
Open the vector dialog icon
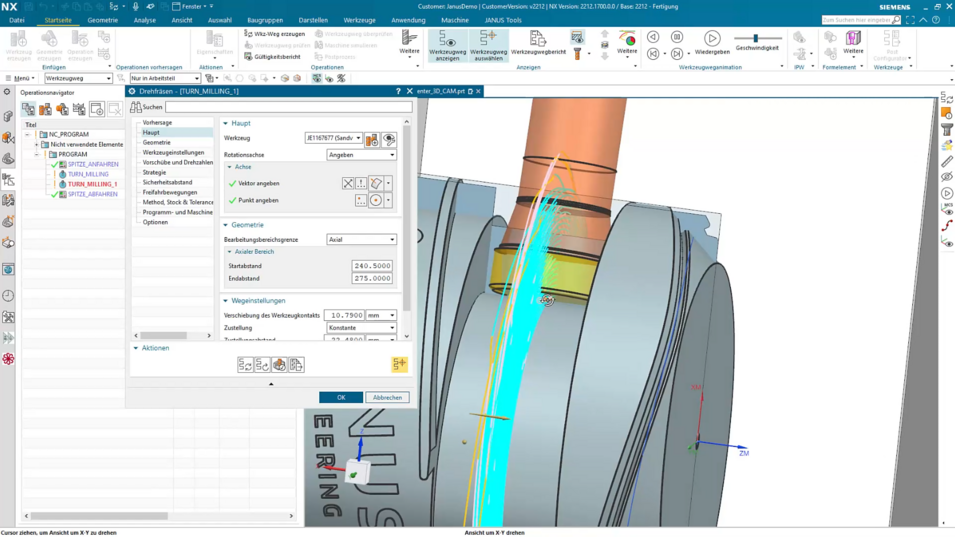[x=361, y=183]
